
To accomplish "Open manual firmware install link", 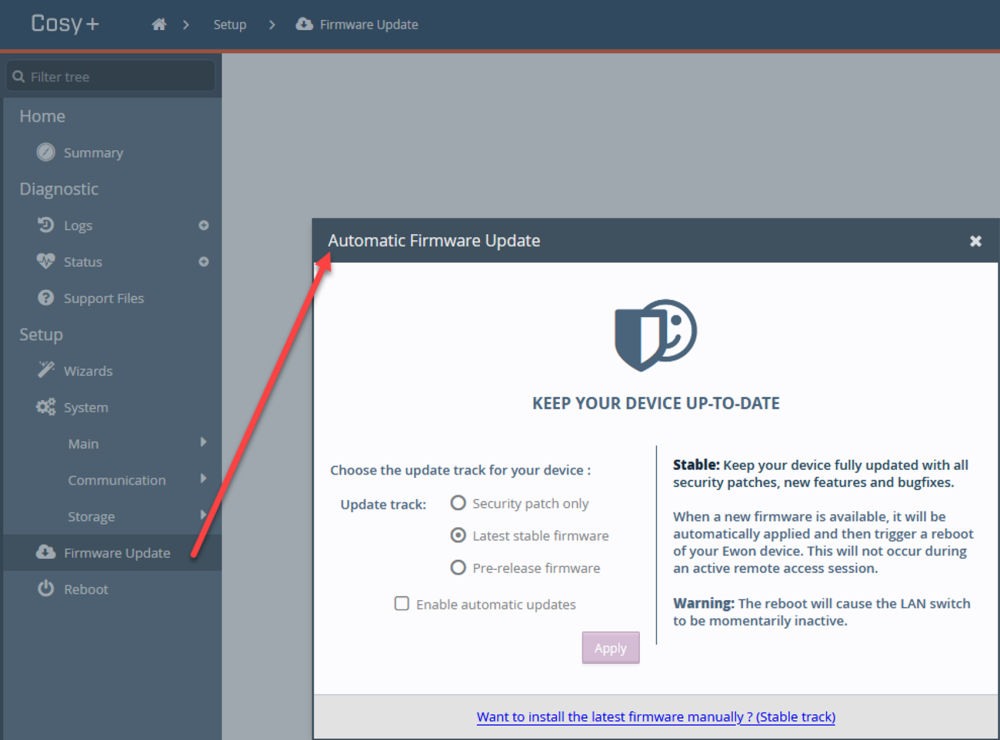I will pos(656,717).
